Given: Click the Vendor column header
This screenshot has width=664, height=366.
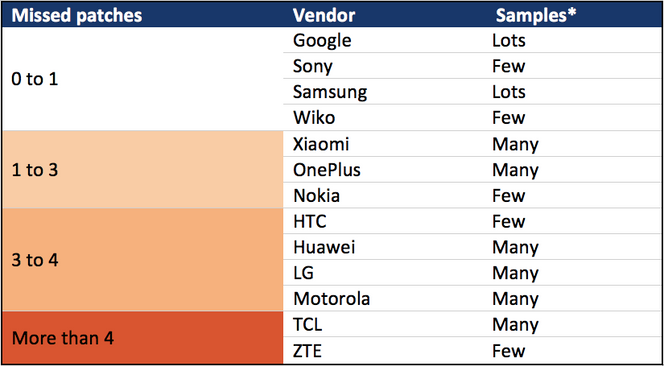Looking at the screenshot, I should tap(324, 16).
